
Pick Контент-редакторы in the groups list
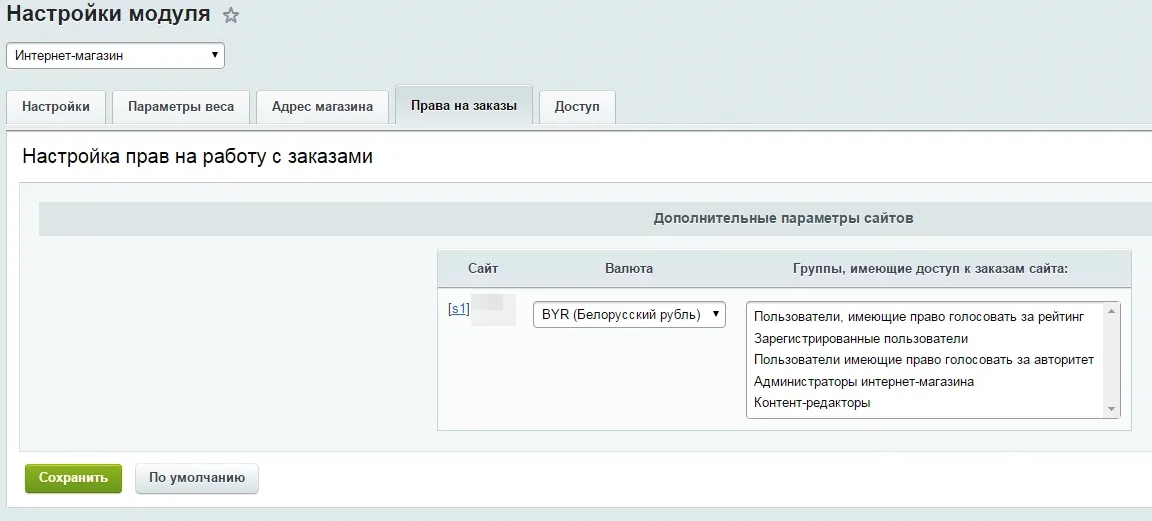point(812,403)
